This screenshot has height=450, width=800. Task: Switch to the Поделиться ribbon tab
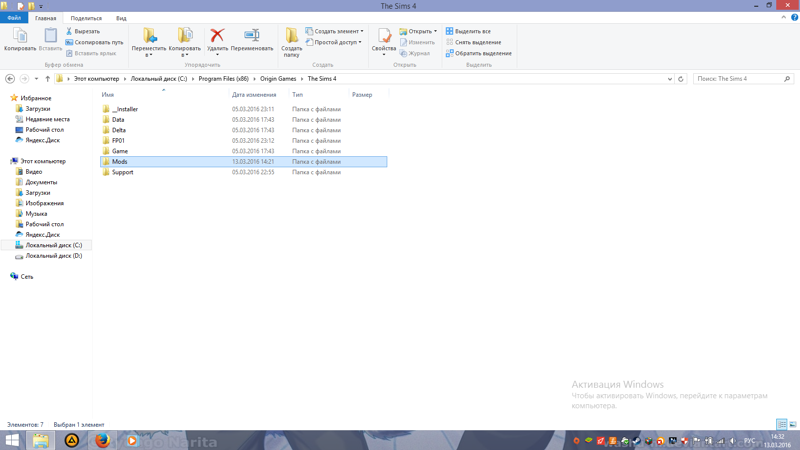[x=86, y=18]
